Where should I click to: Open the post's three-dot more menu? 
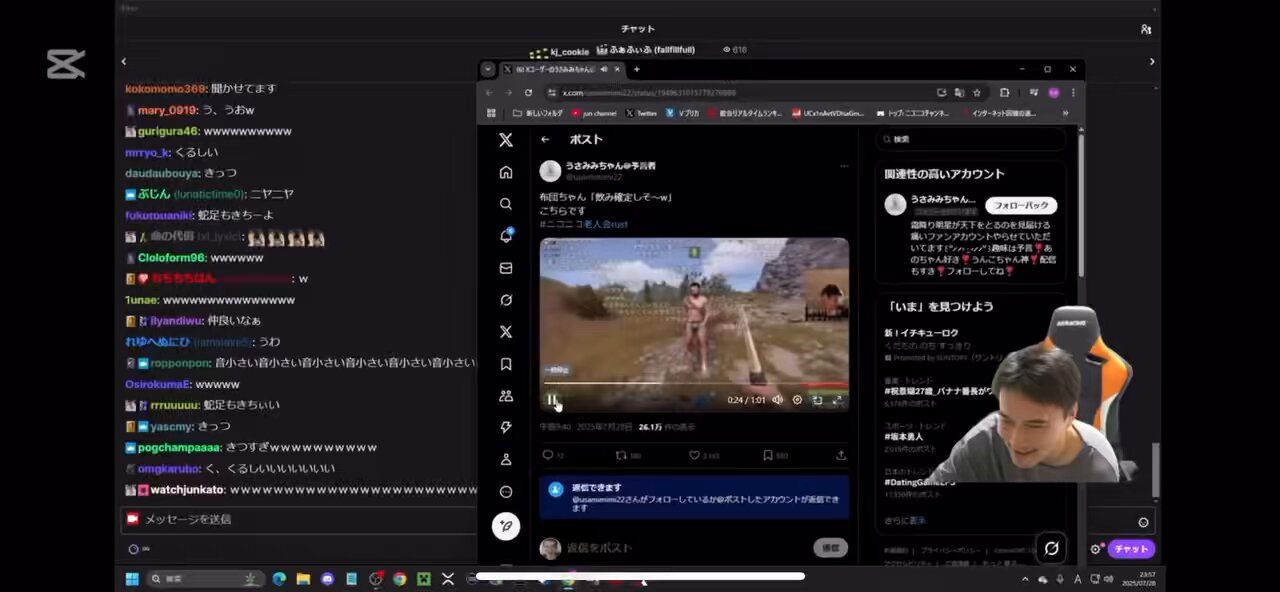click(x=844, y=166)
